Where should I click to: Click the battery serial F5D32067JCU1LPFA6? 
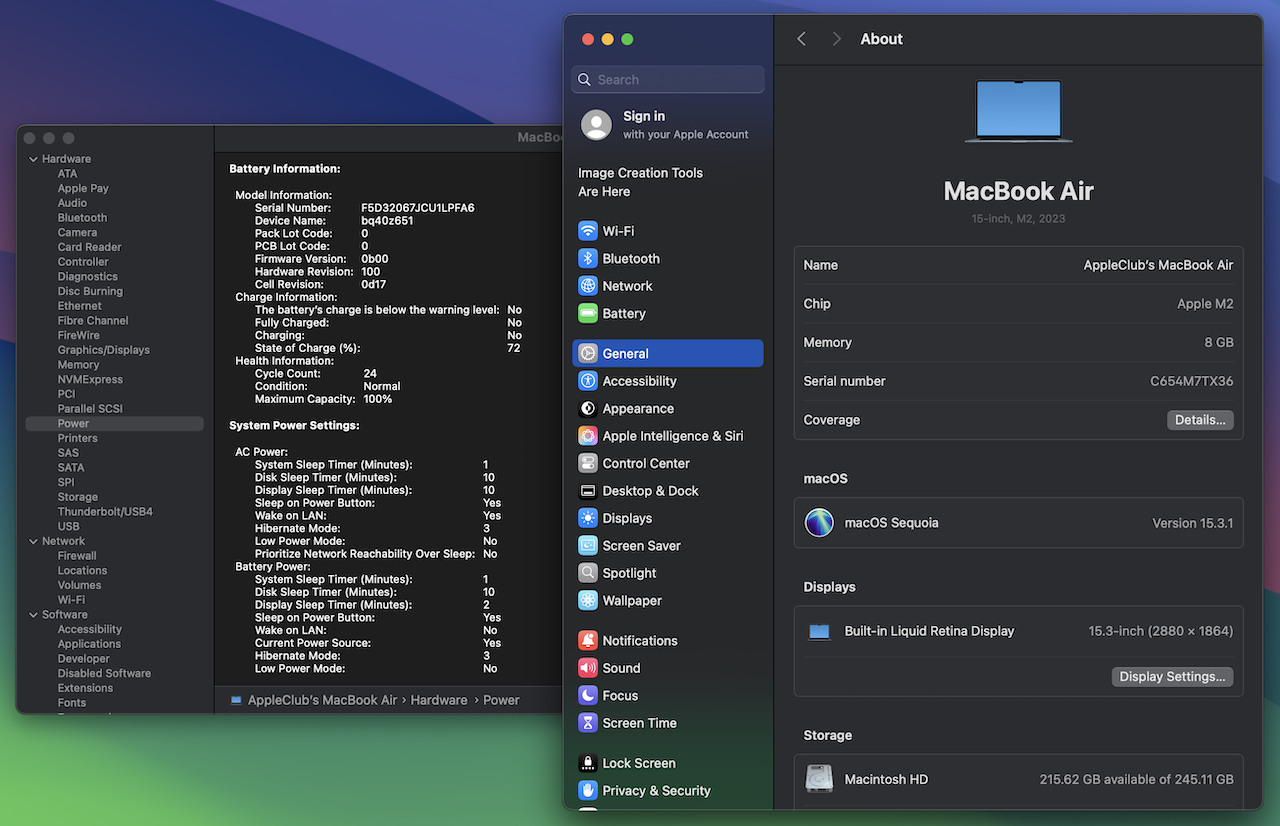click(x=417, y=208)
